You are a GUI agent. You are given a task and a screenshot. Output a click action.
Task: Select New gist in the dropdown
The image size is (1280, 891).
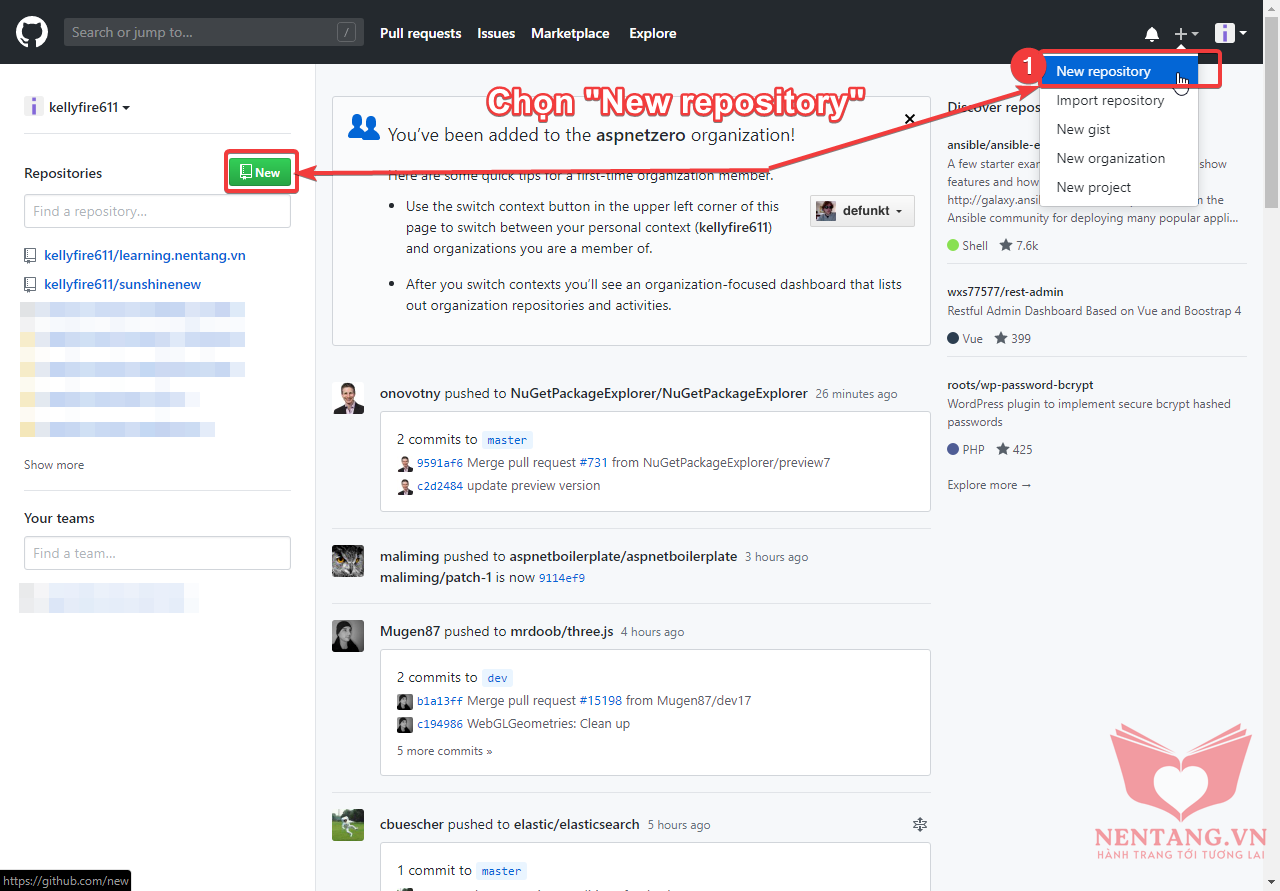click(1083, 129)
